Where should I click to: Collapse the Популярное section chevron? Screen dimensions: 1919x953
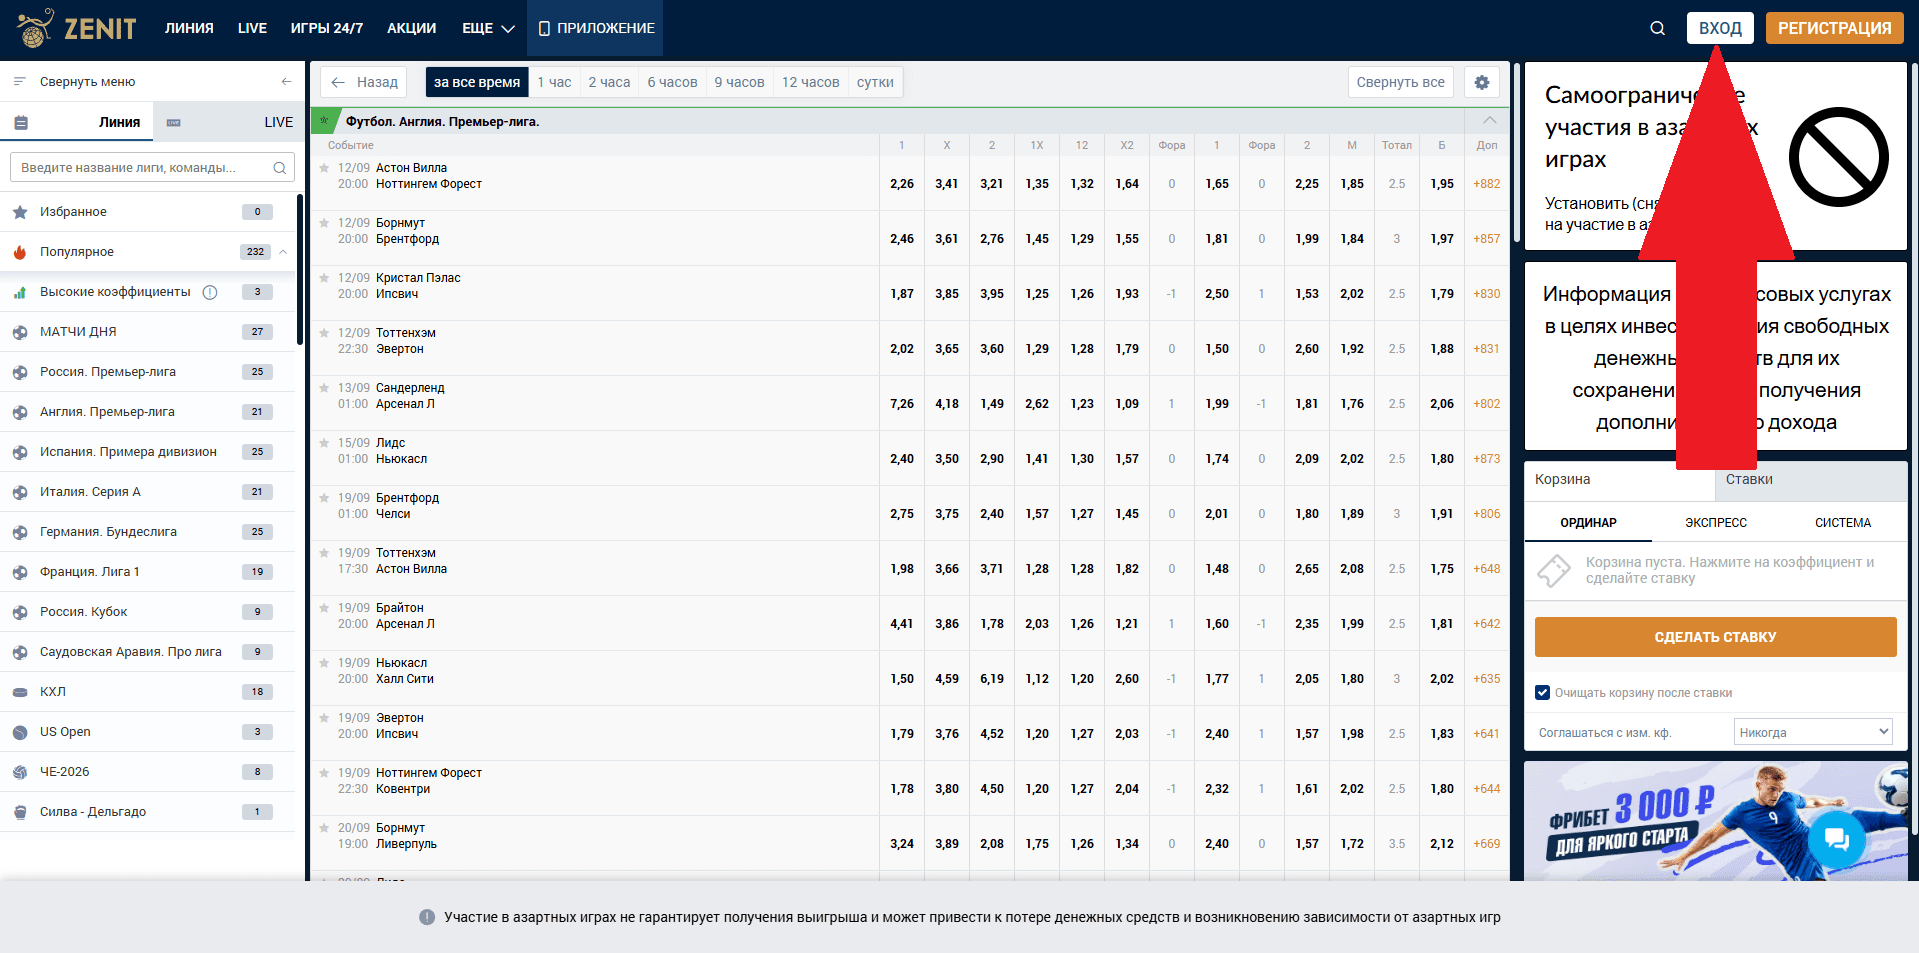tap(283, 252)
